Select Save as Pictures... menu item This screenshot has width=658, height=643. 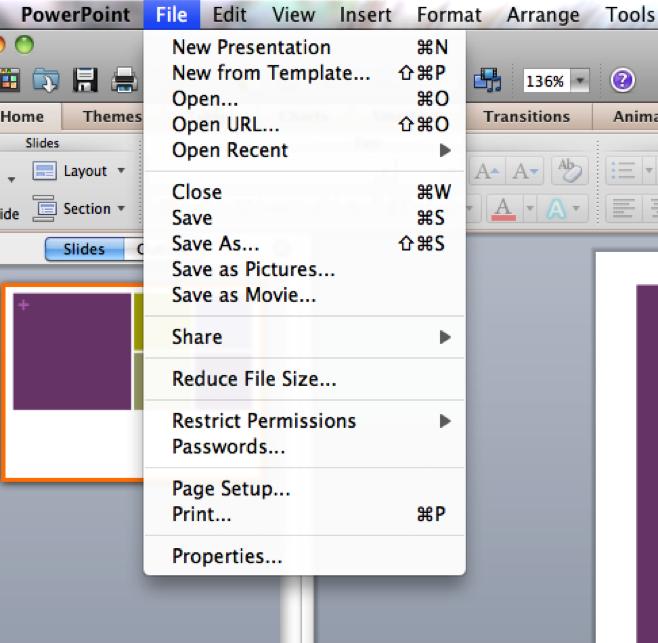[x=304, y=269]
